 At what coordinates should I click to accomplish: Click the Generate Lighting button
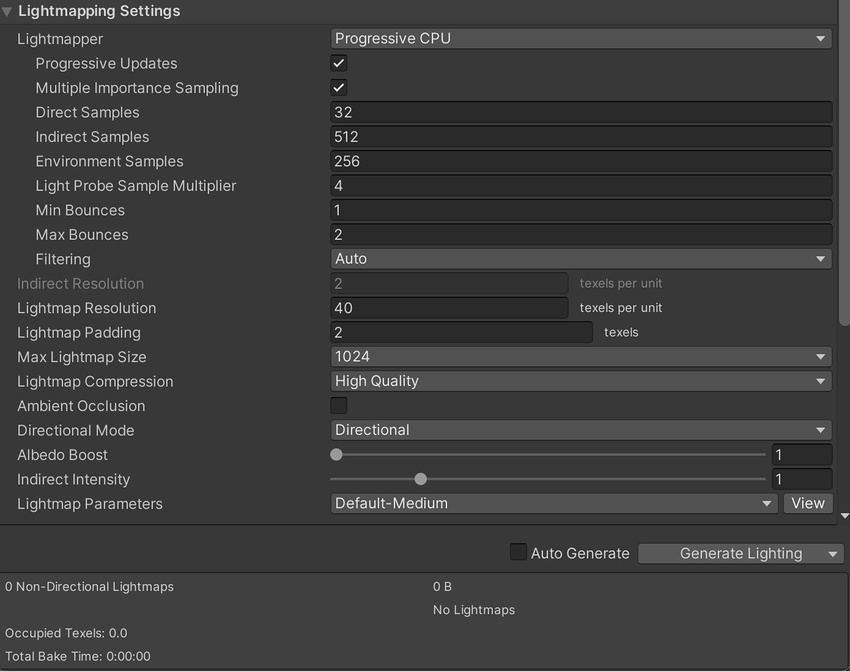pyautogui.click(x=730, y=553)
